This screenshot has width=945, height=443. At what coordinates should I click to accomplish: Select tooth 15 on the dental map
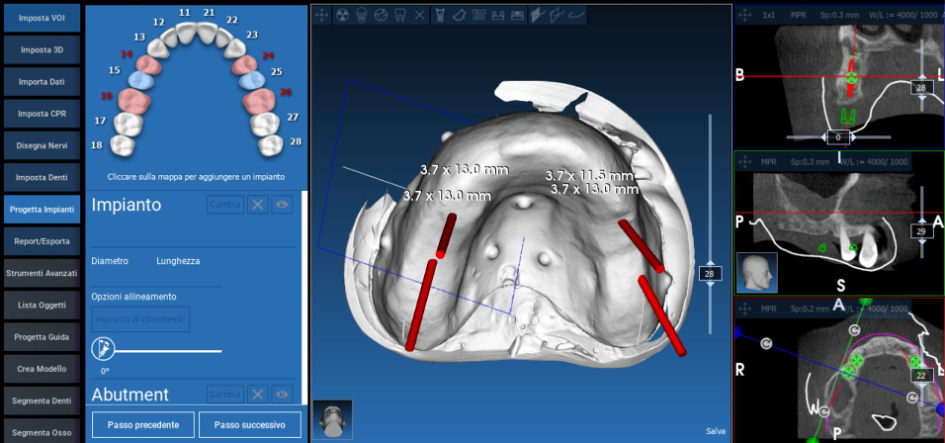click(140, 79)
